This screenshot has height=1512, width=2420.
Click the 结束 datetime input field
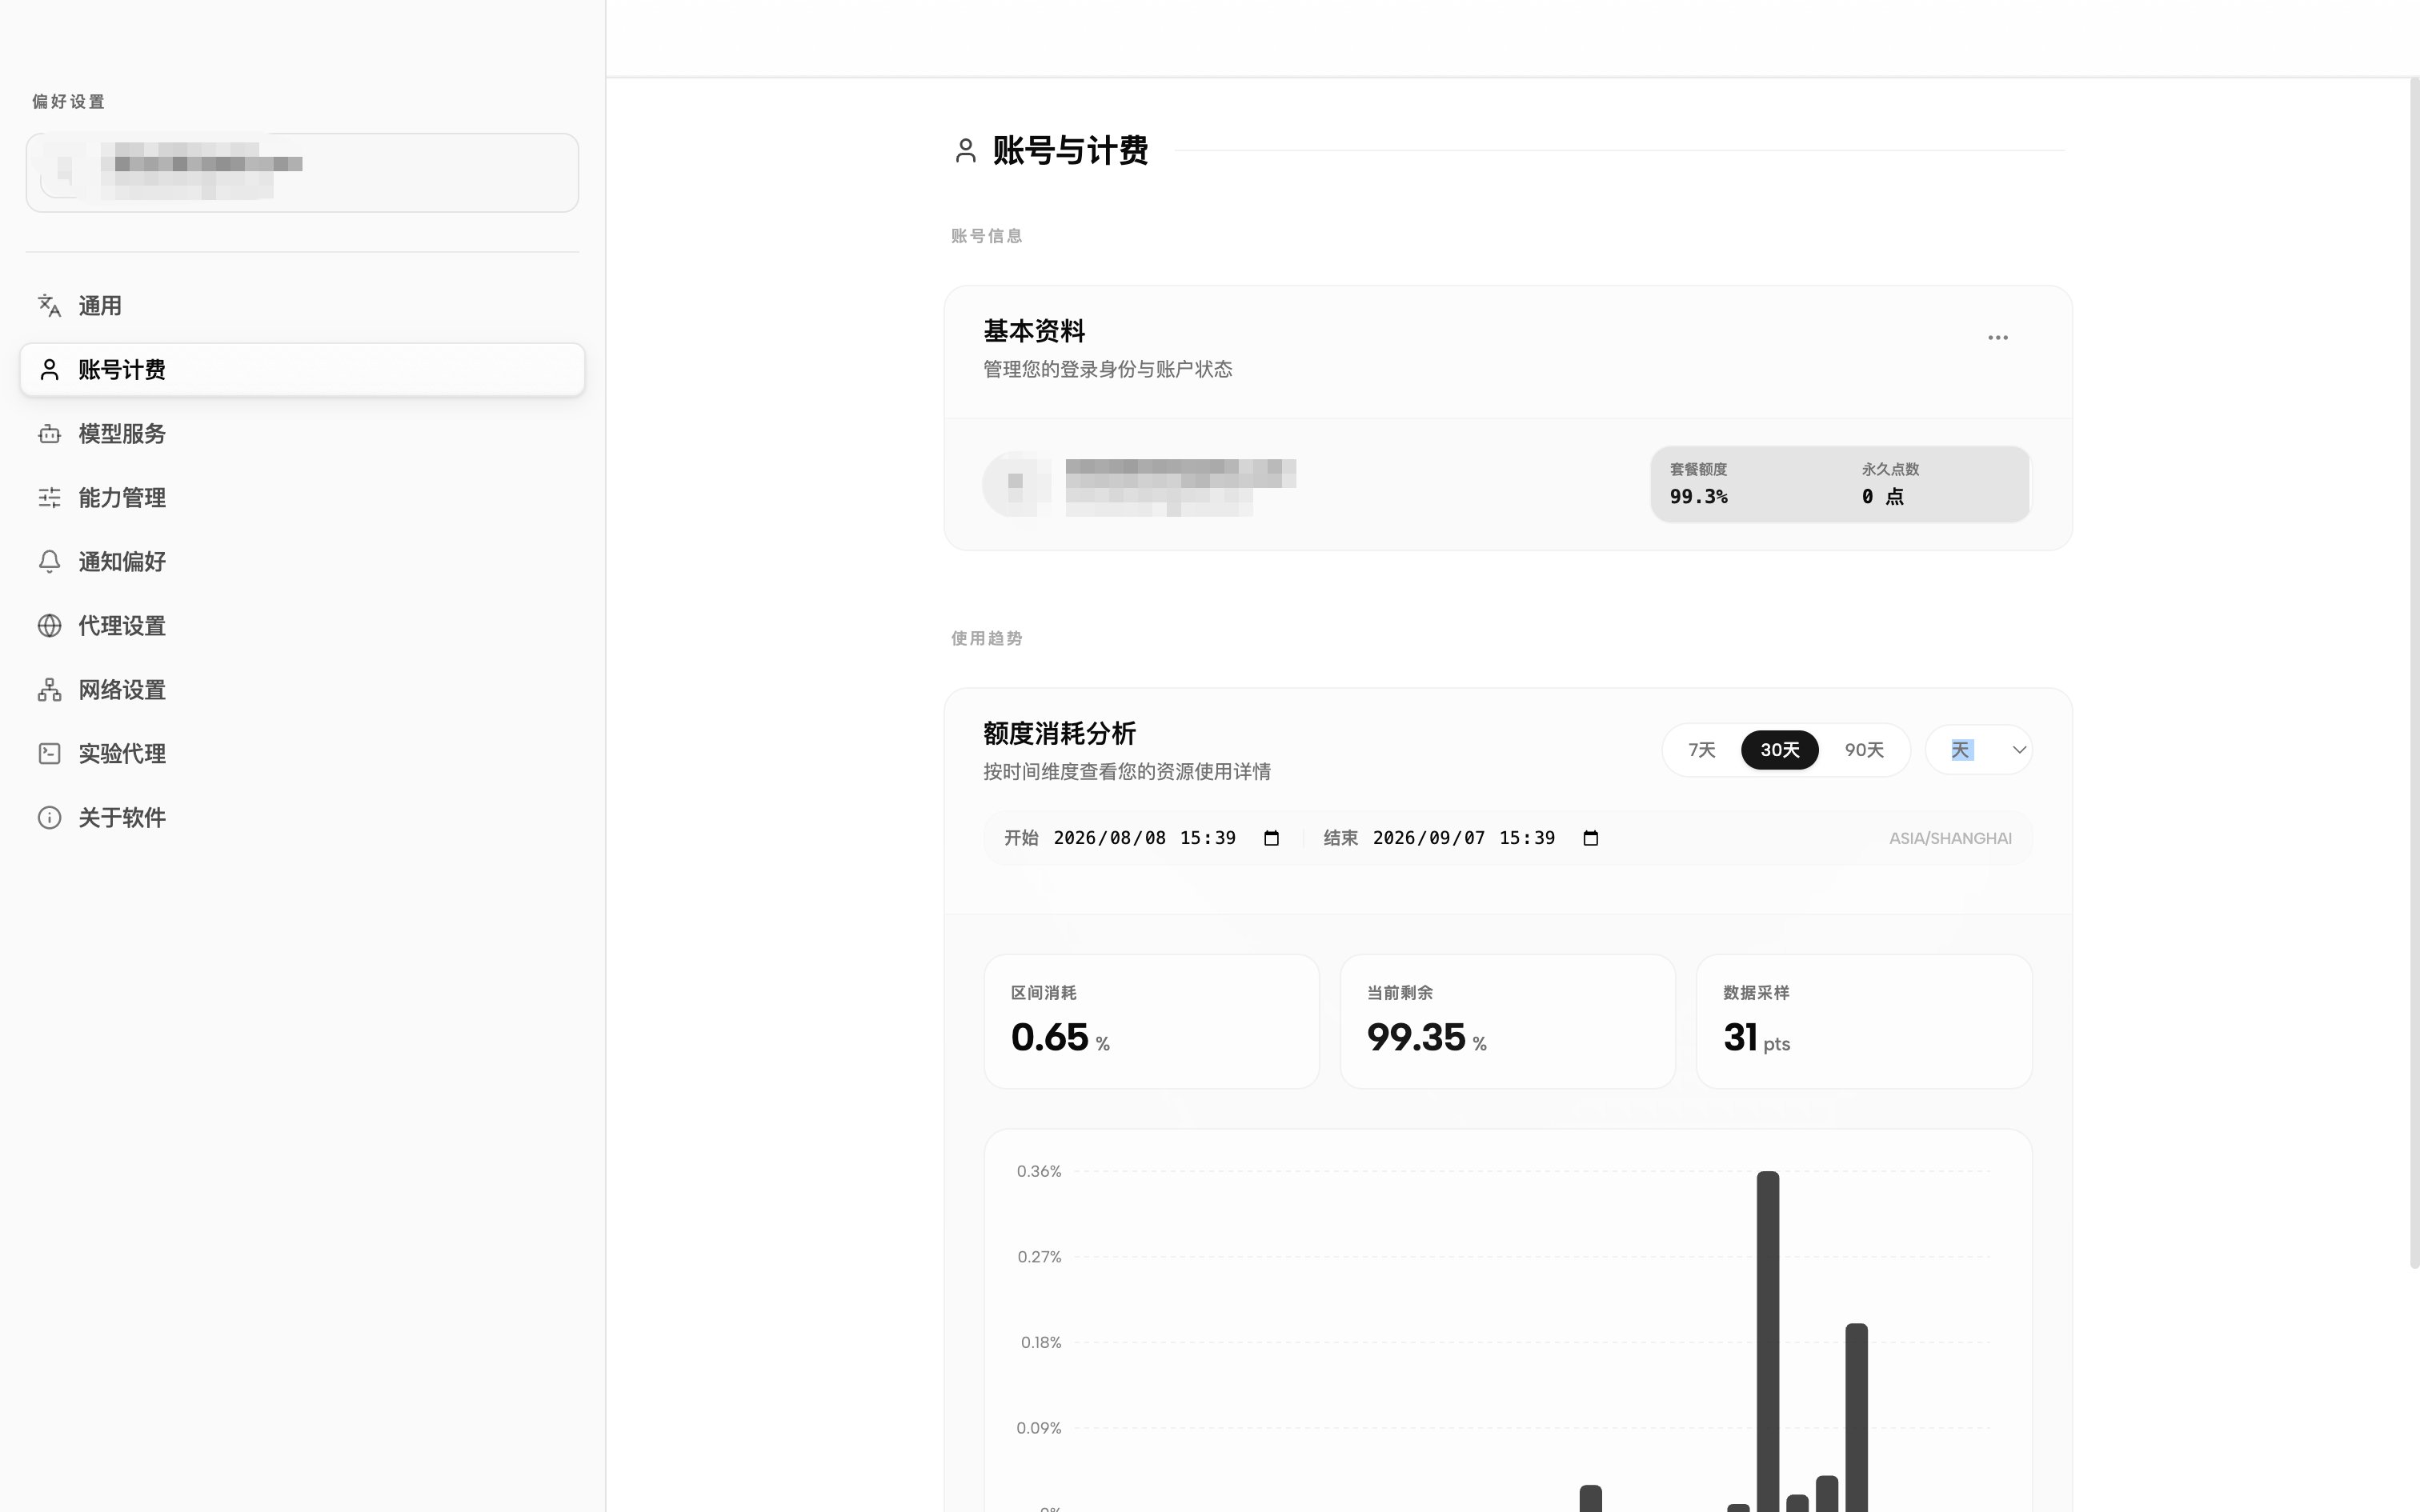pos(1487,838)
